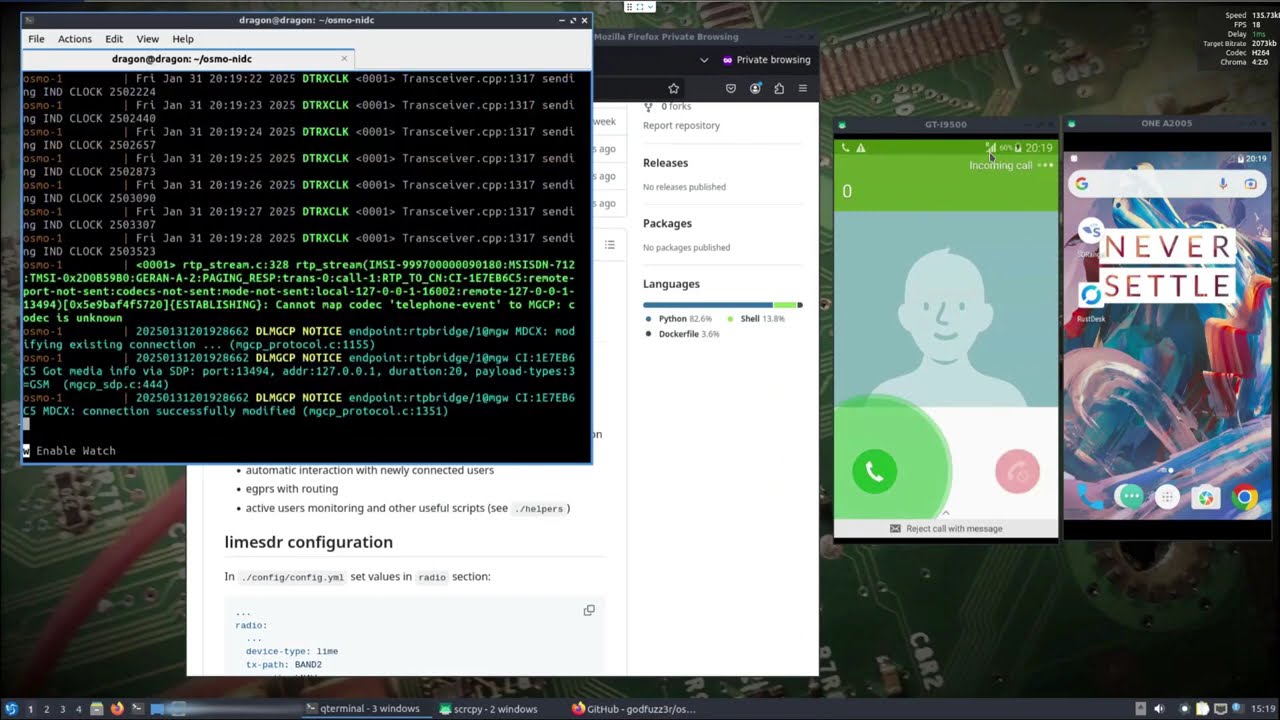Tap Reject call with message
1280x720 pixels.
pyautogui.click(x=946, y=528)
